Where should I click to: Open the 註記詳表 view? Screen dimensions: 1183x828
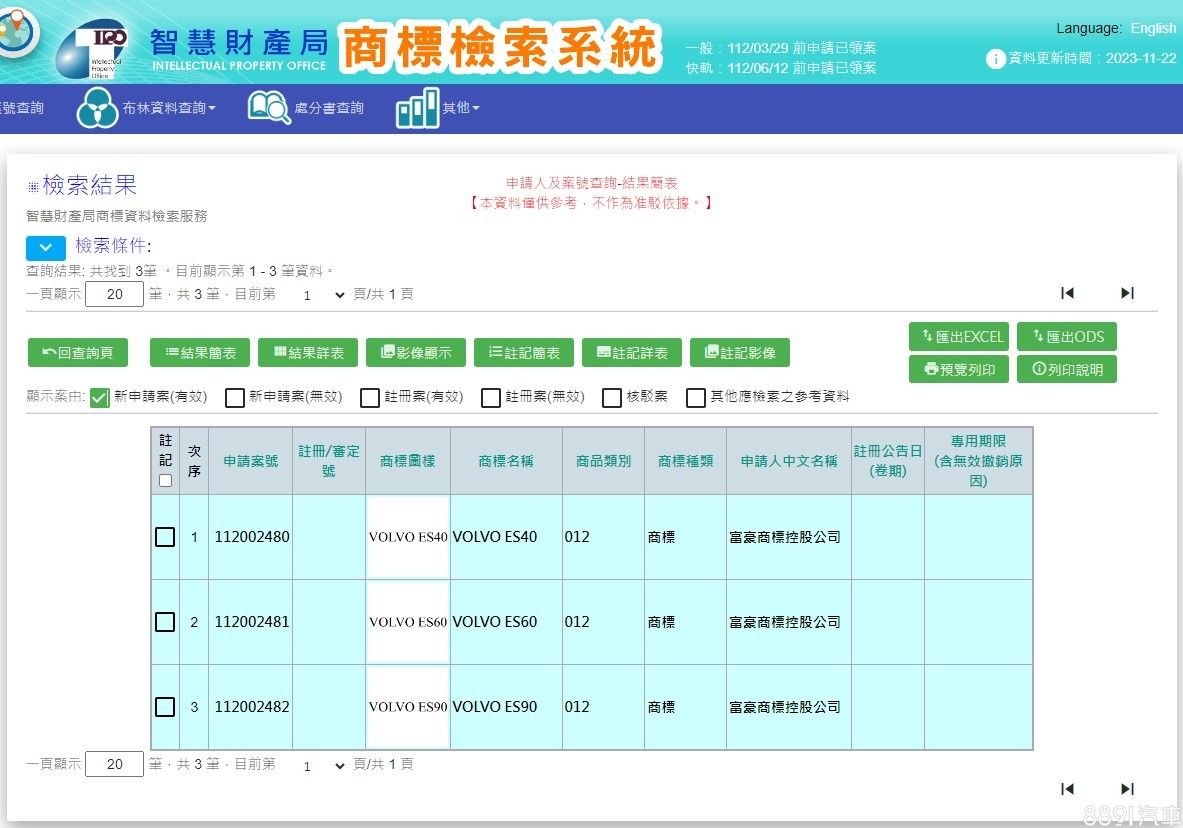631,352
